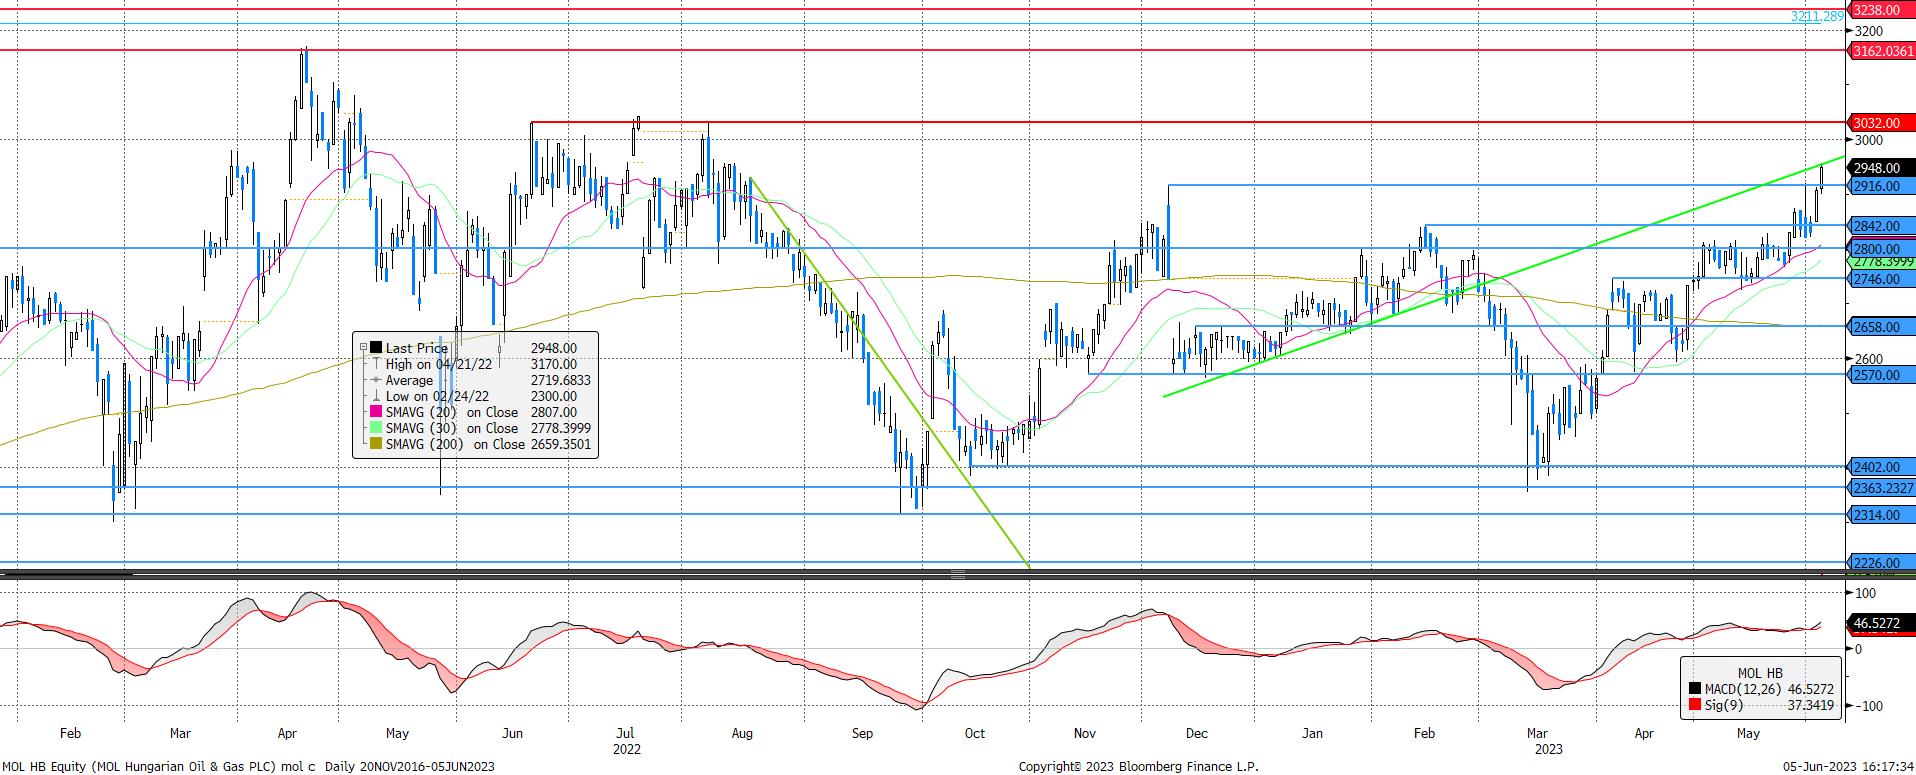This screenshot has width=1916, height=775.
Task: Select the Sig(9) legend label
Action: click(1723, 705)
